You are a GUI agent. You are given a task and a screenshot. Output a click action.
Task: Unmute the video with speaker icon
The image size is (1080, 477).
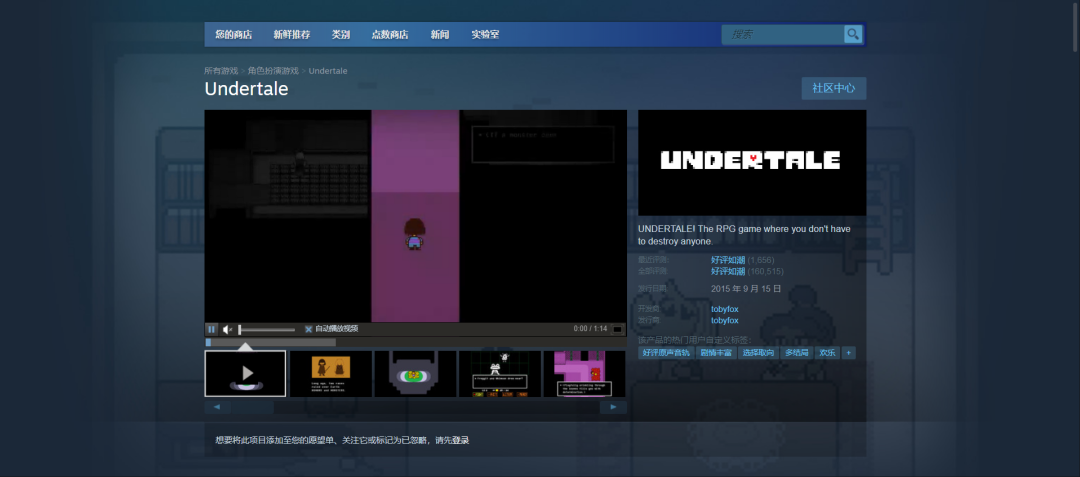[227, 329]
